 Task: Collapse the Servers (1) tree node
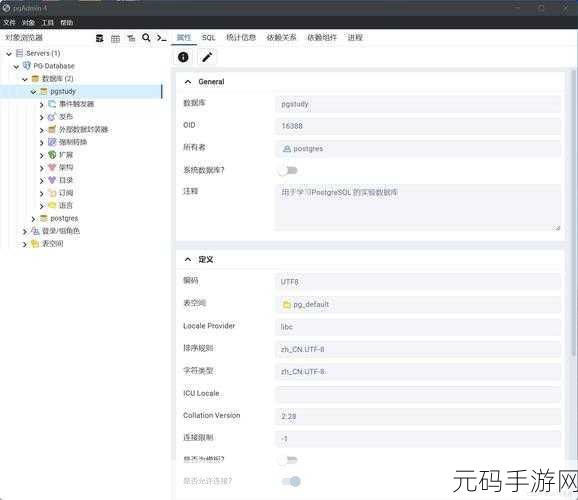(x=9, y=54)
